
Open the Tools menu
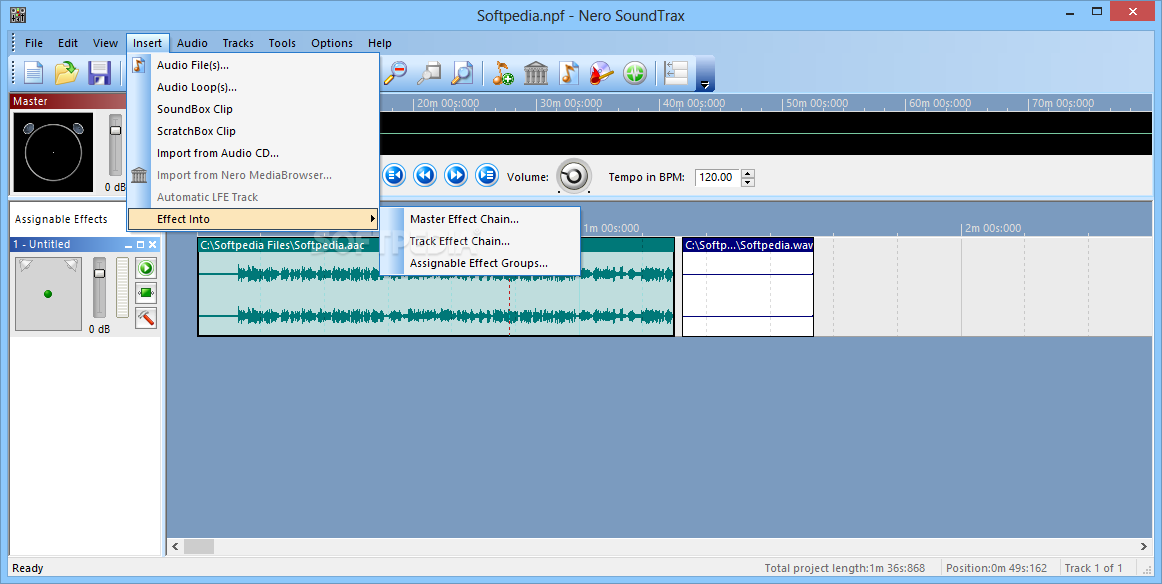(282, 43)
